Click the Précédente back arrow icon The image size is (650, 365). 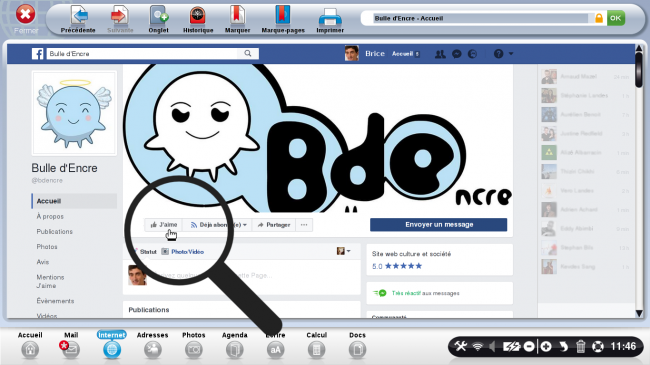79,16
